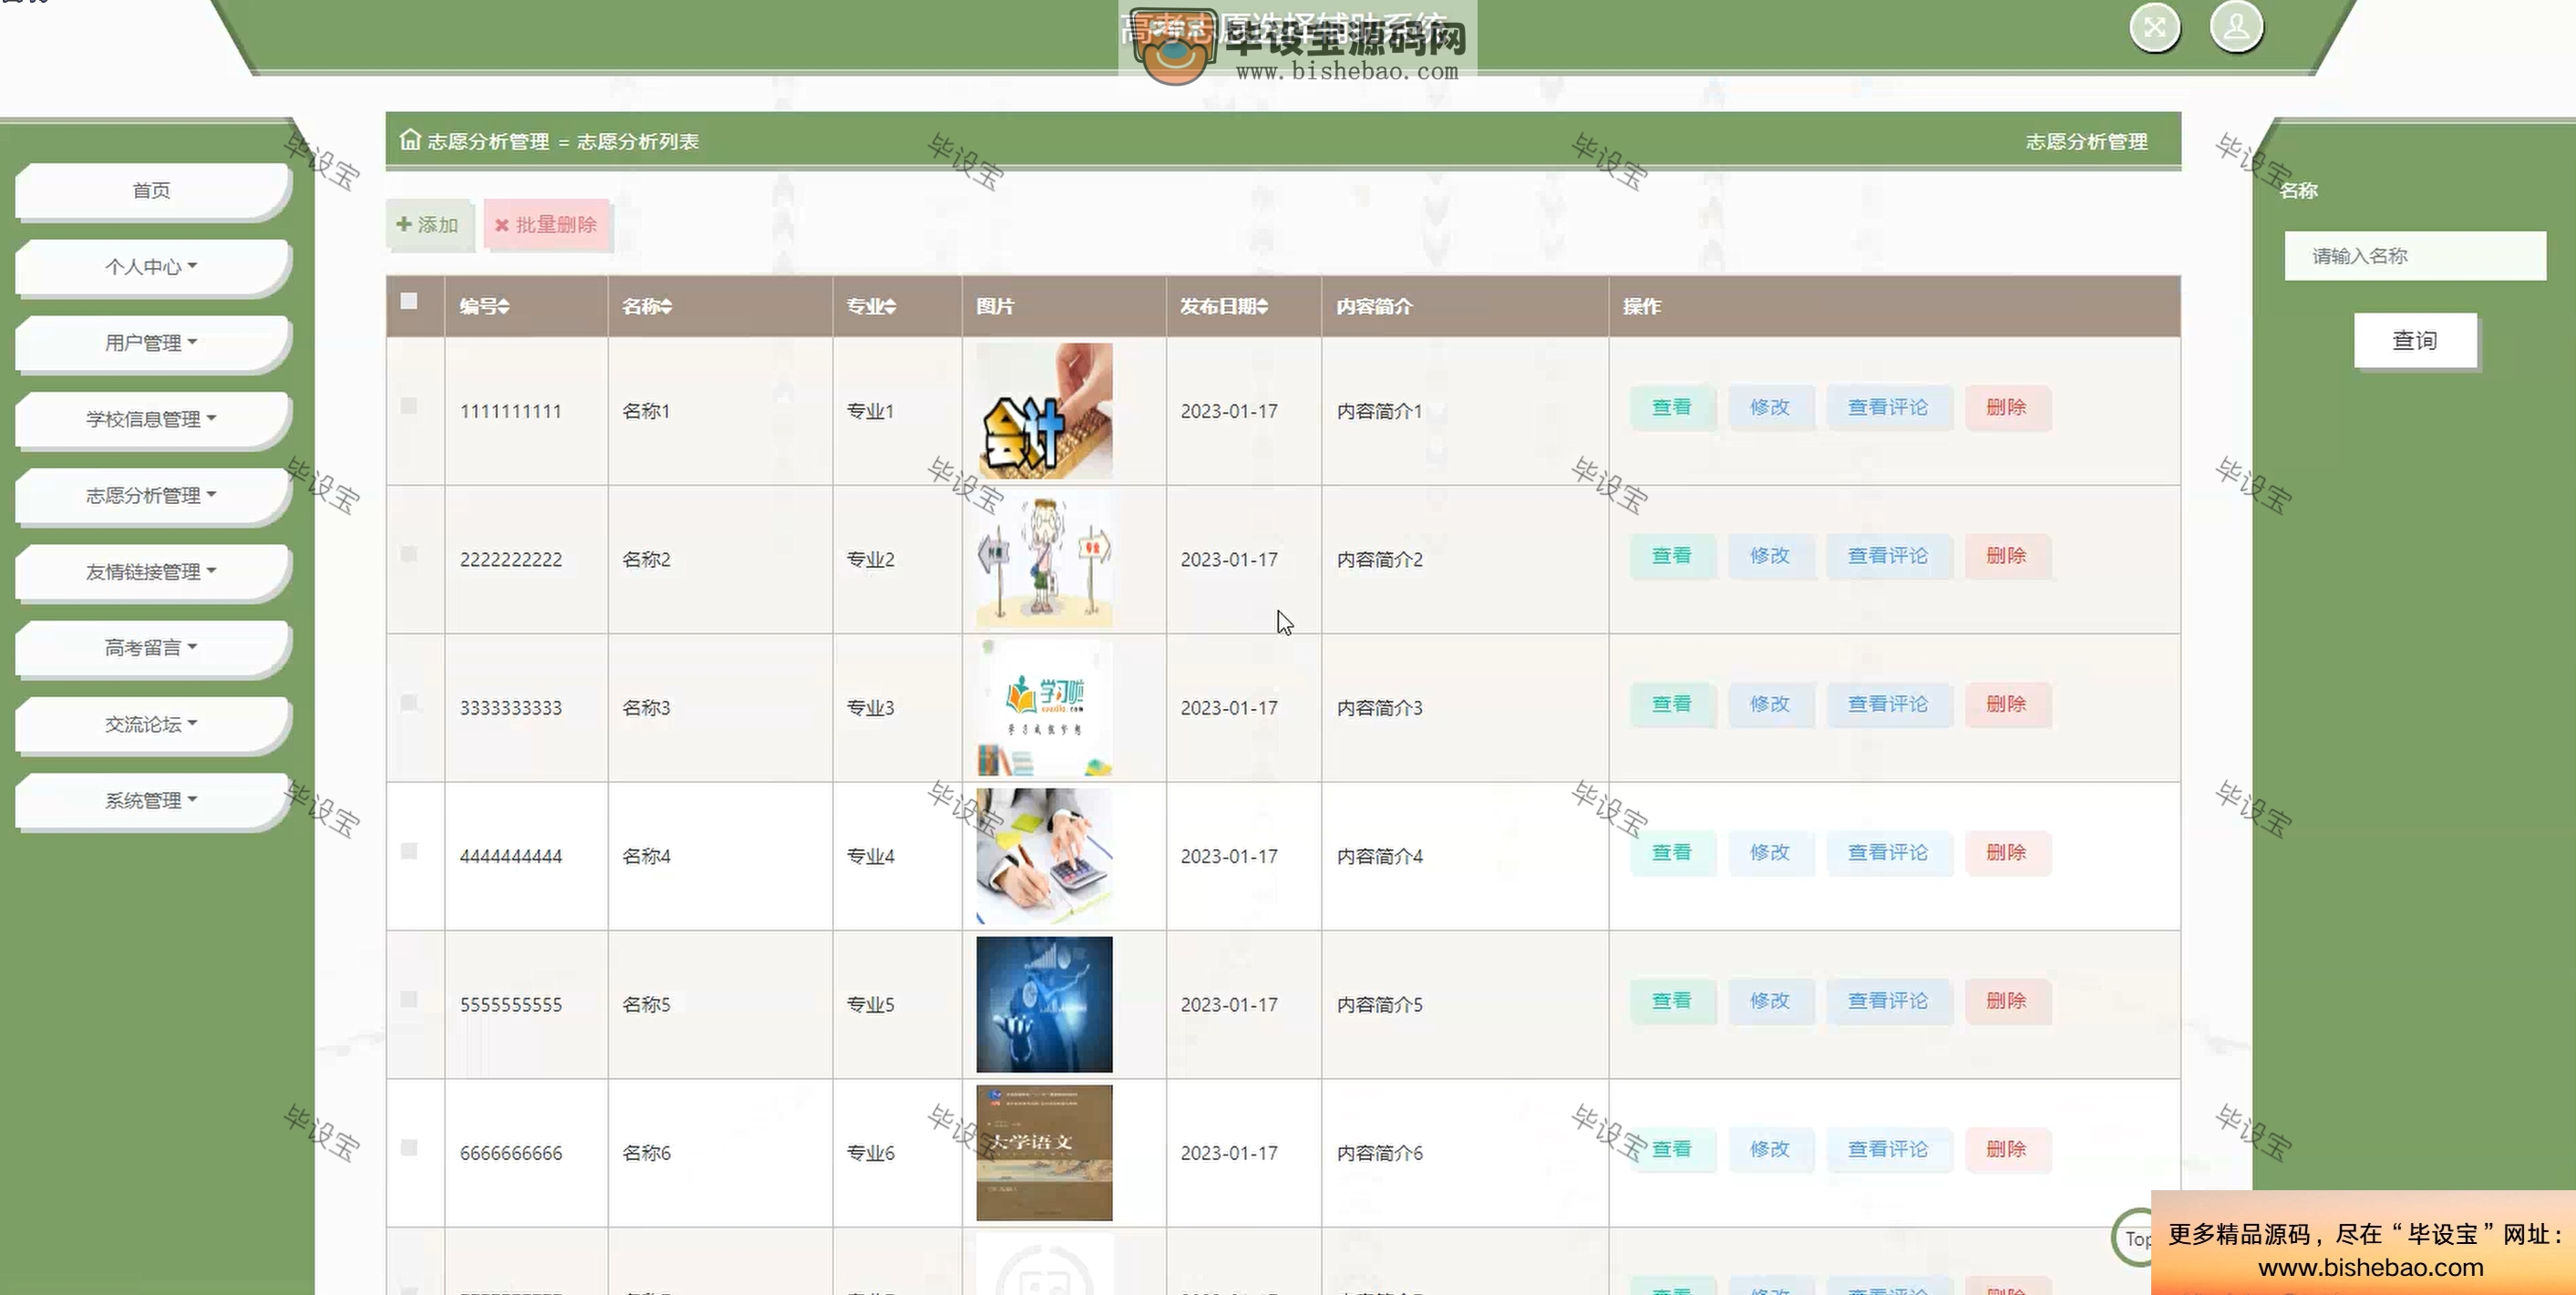Click 删除 for 名称4 row
The height and width of the screenshot is (1295, 2576).
coord(2007,852)
